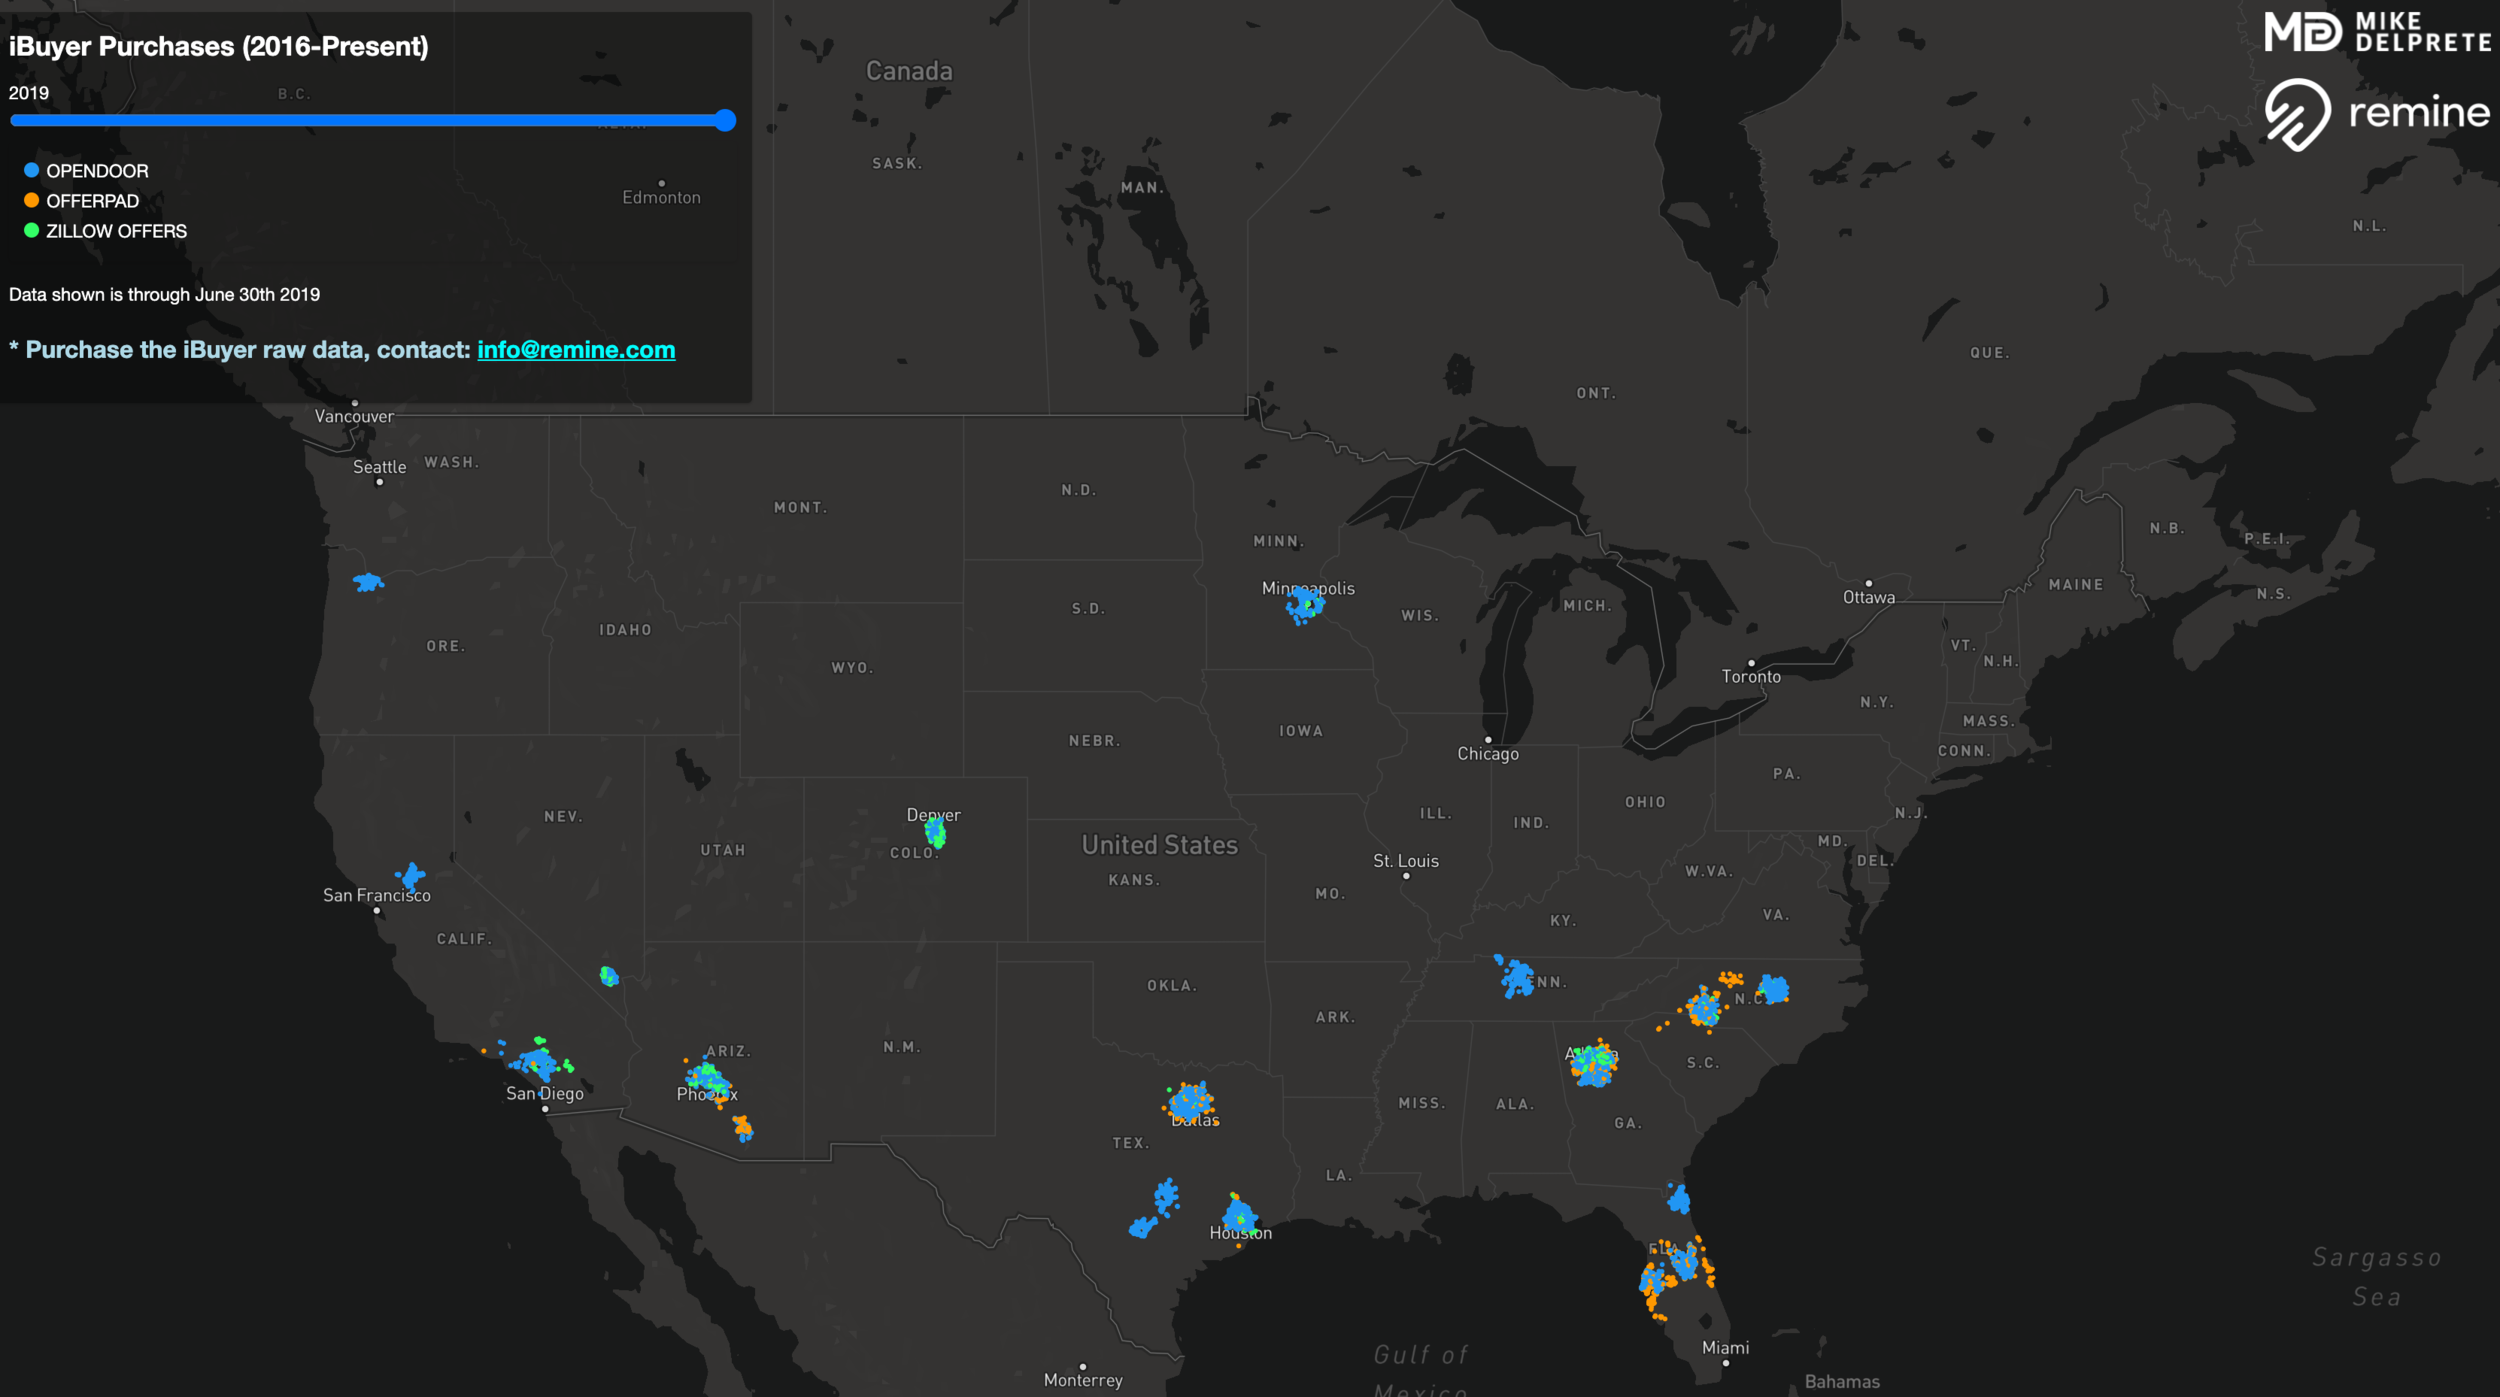Click the Las Vegas purchase cluster

point(608,976)
